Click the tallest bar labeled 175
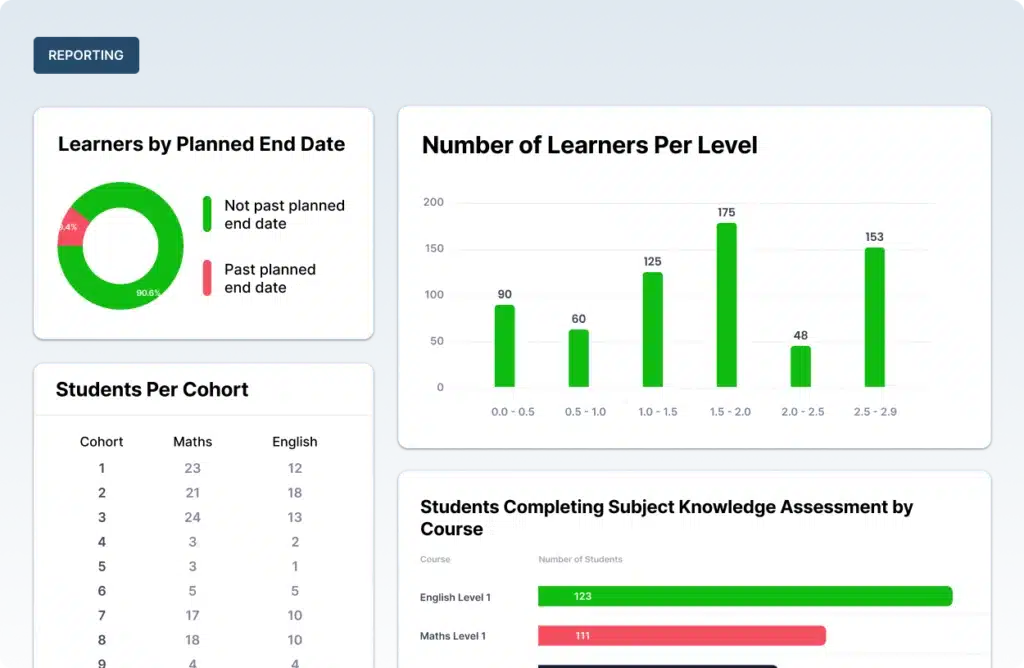The width and height of the screenshot is (1024, 668). click(726, 305)
